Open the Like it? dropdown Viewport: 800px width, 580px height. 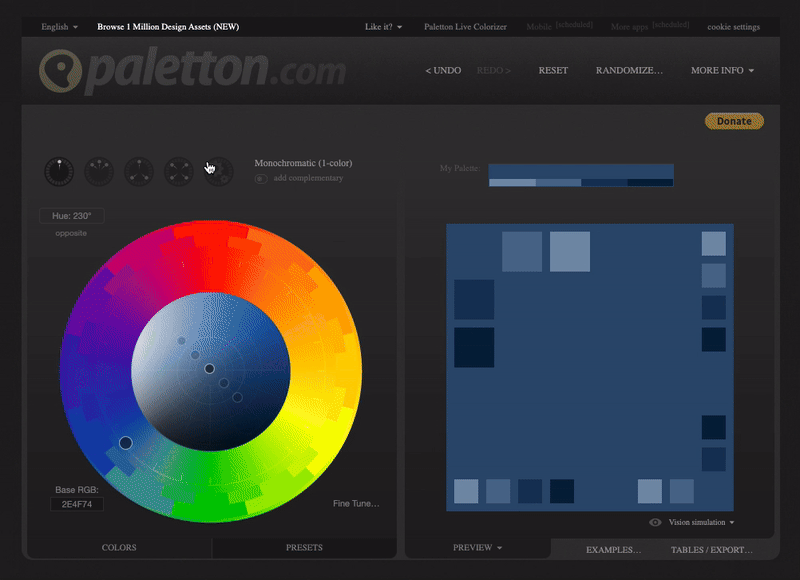click(383, 27)
